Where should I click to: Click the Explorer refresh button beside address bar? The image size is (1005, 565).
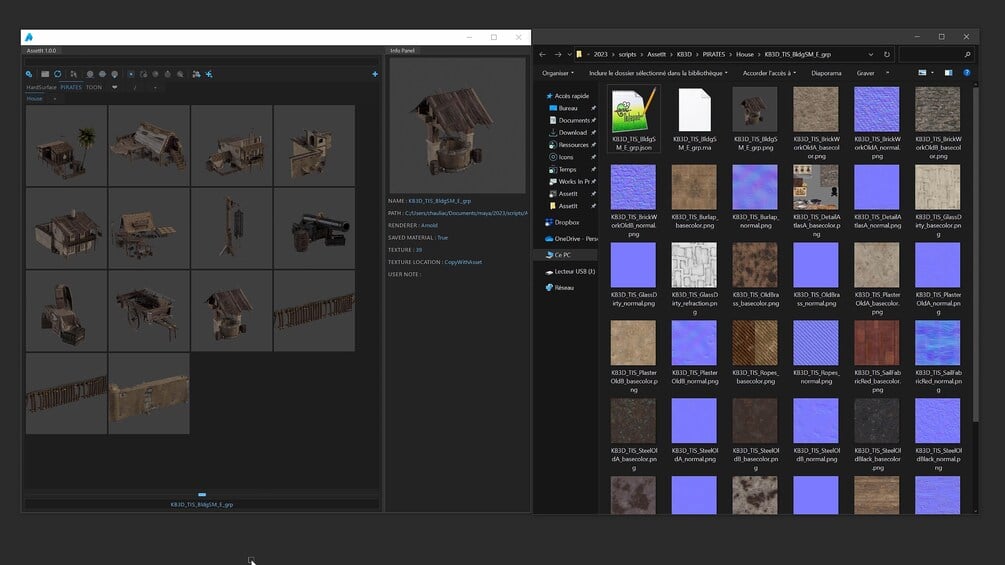tap(886, 54)
